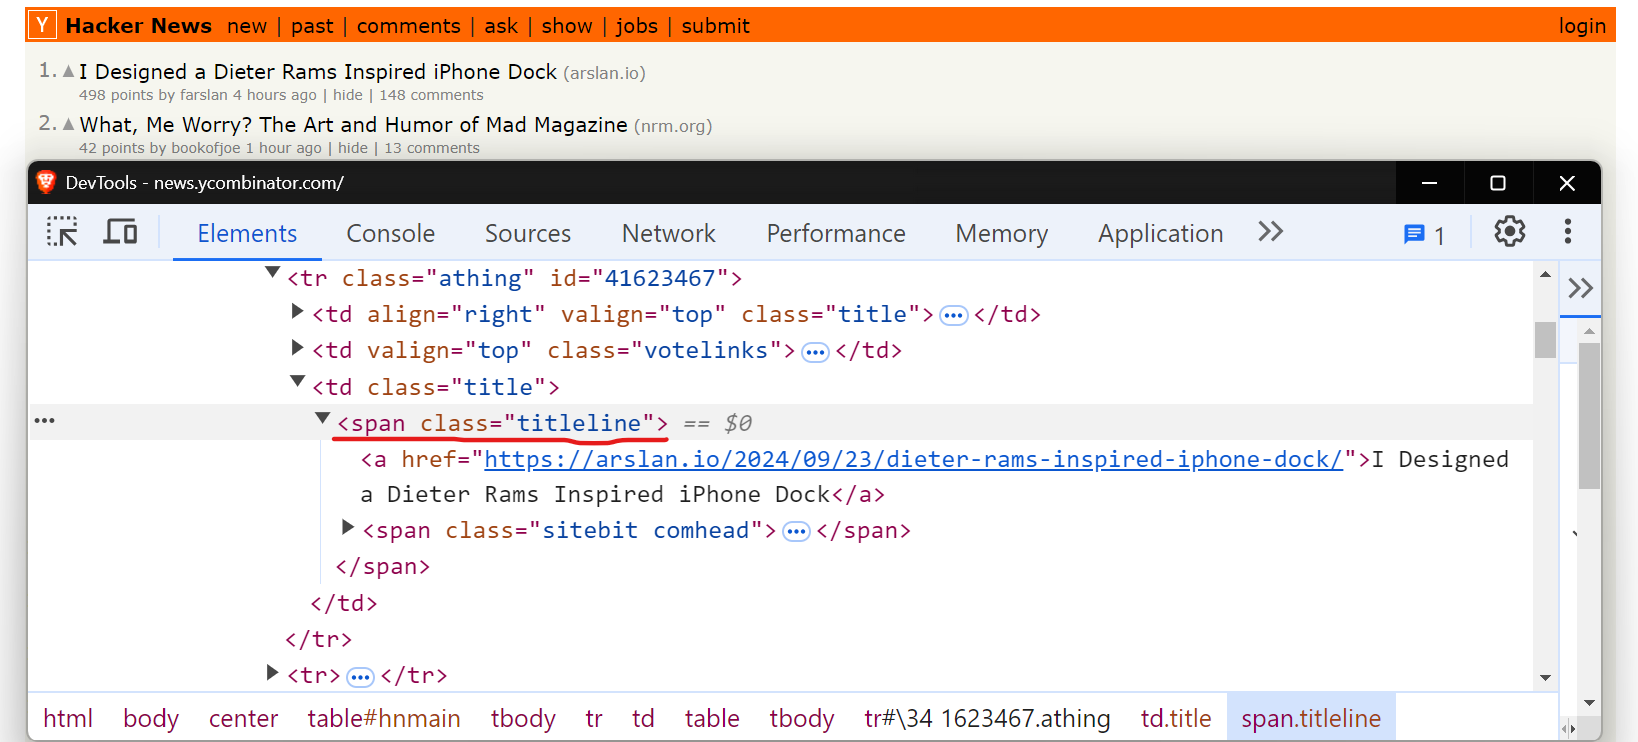Click the Brave icon in DevTools title bar
This screenshot has height=742, width=1638.
46,182
